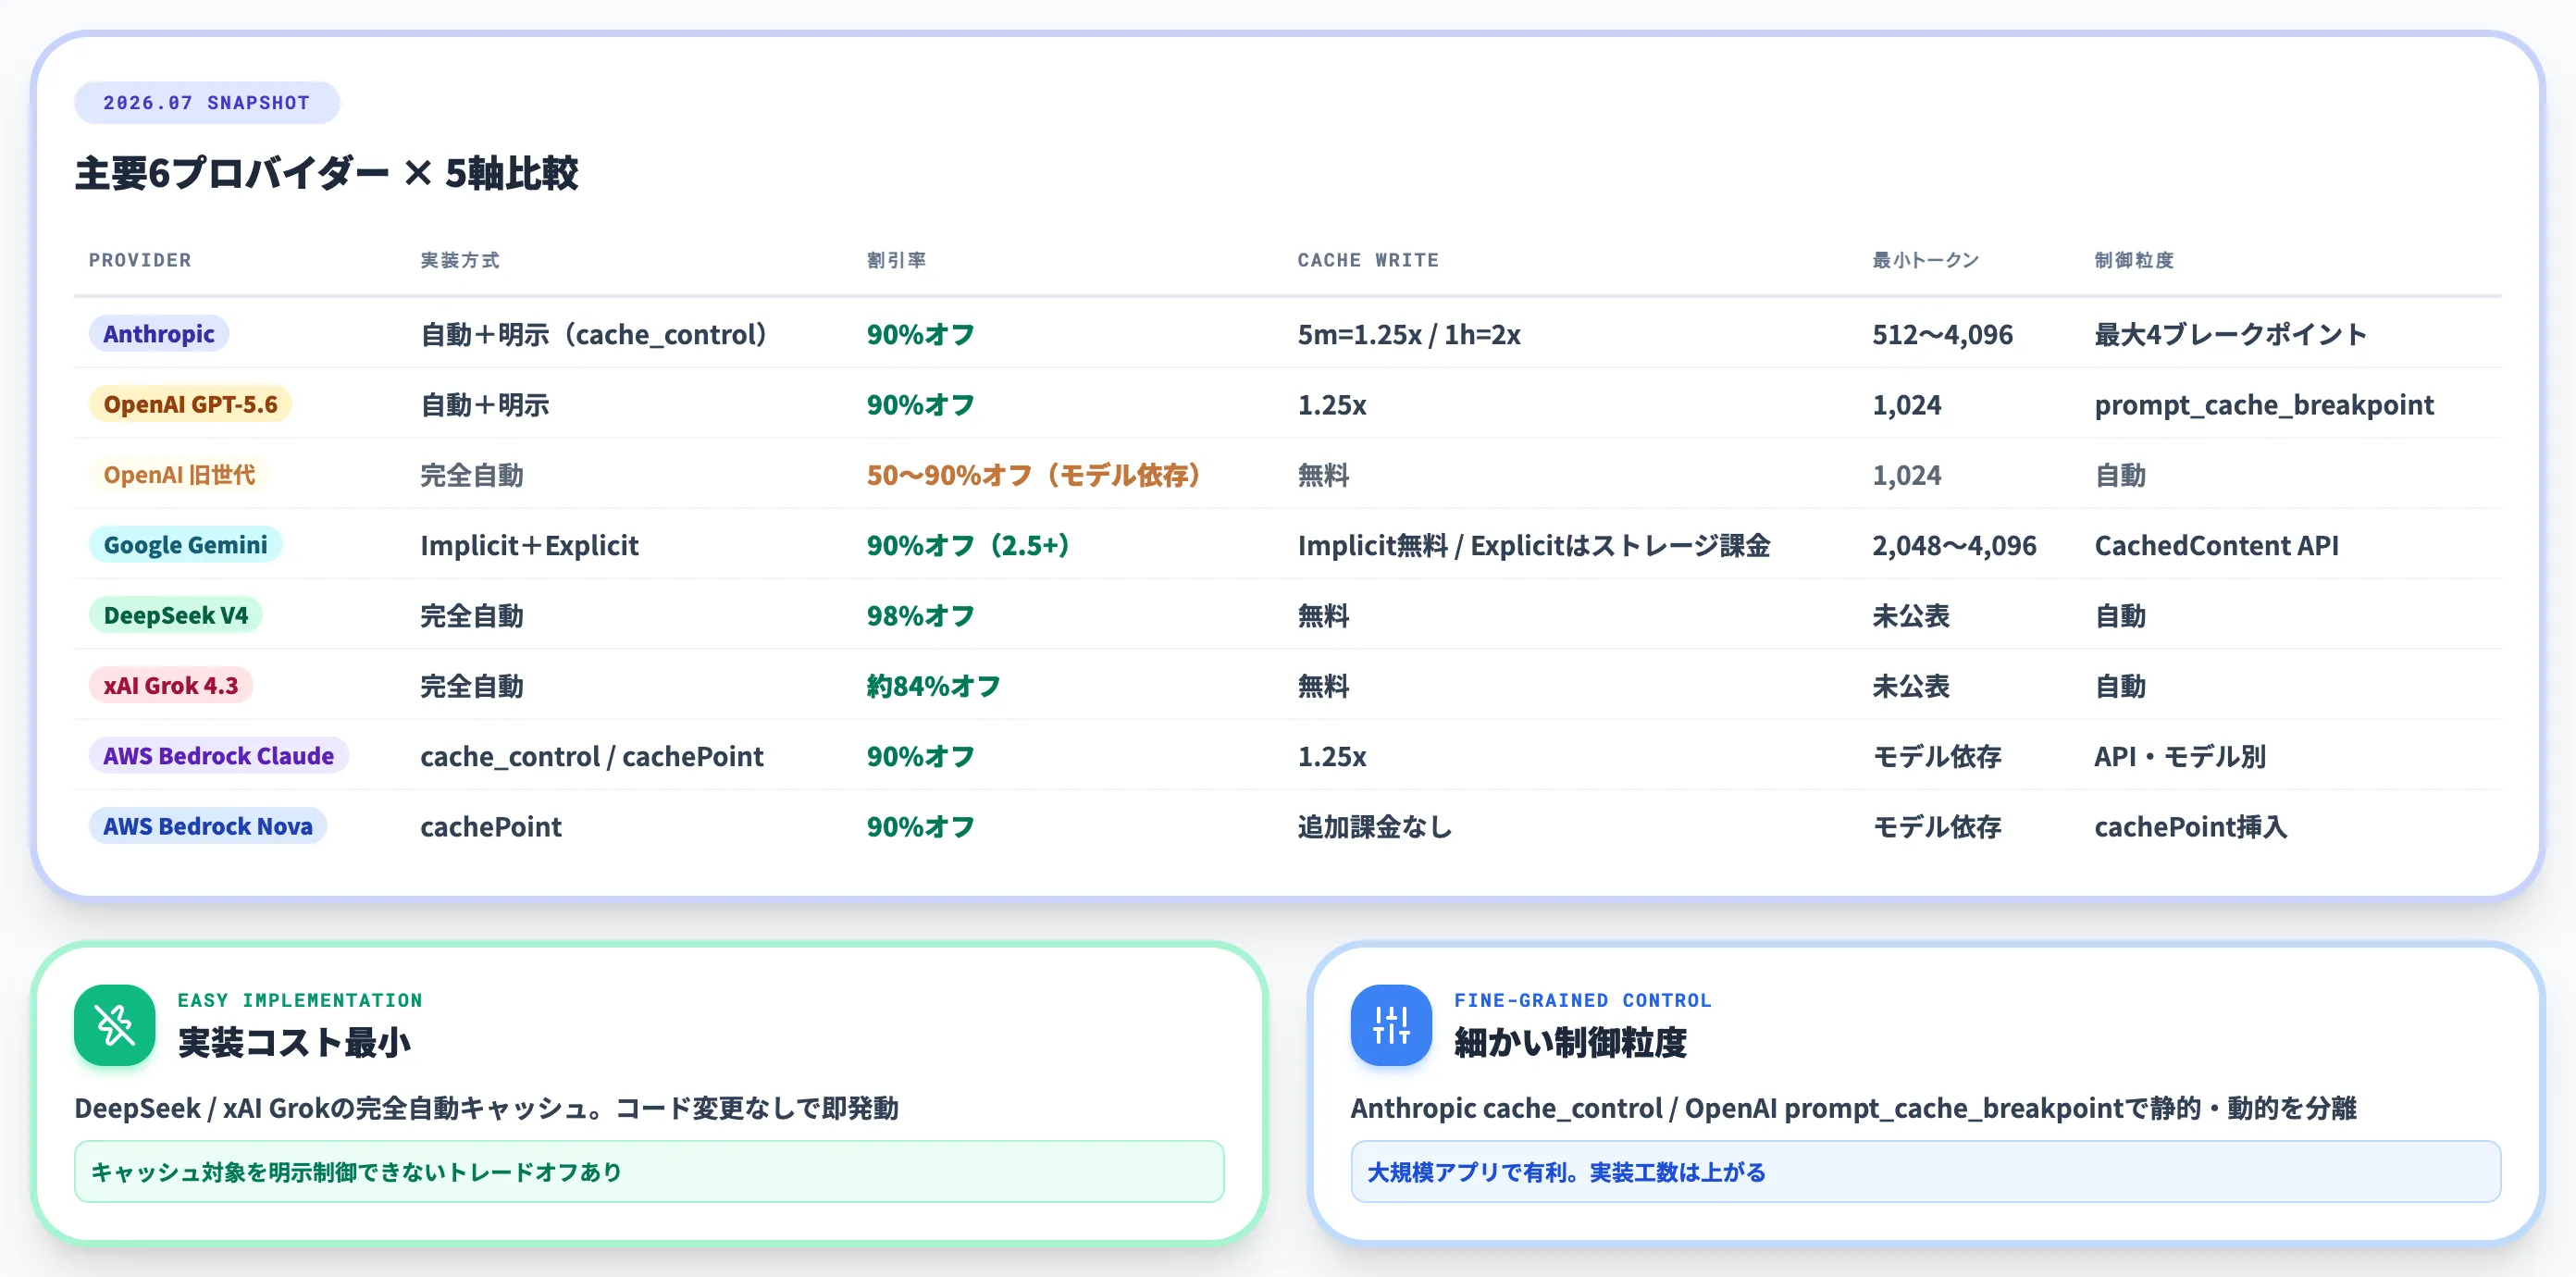Viewport: 2576px width, 1277px height.
Task: Click 5m=1.25x / 1h=2x cache write cell
Action: click(1408, 334)
